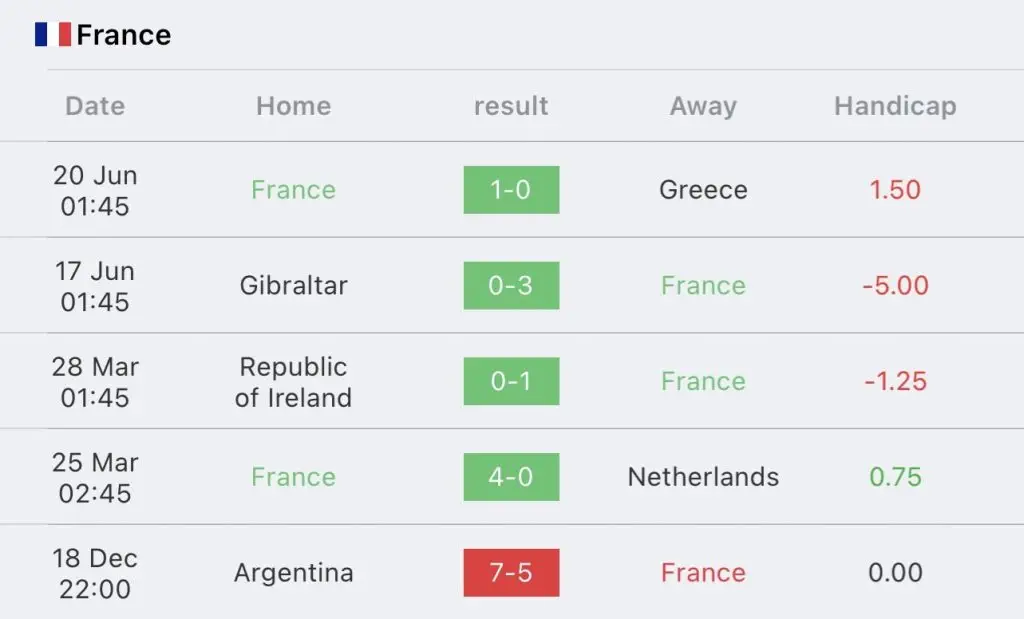
Task: Select the 0-1 result against Ireland
Action: click(511, 381)
